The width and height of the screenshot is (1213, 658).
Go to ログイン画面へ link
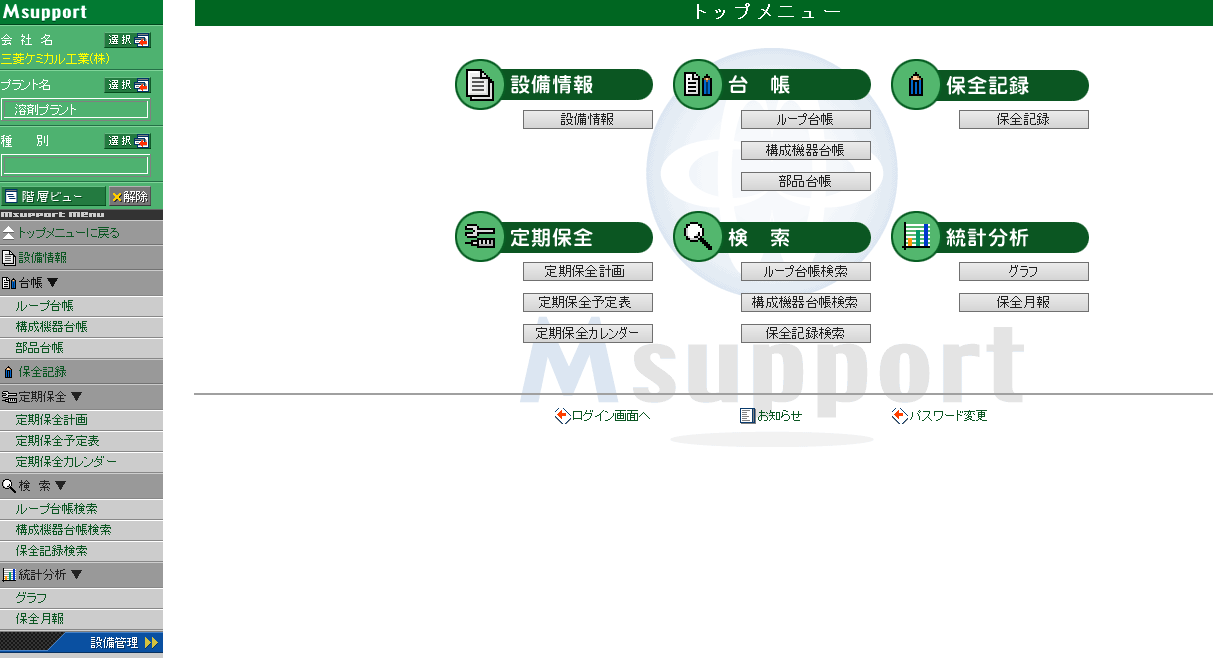click(603, 416)
